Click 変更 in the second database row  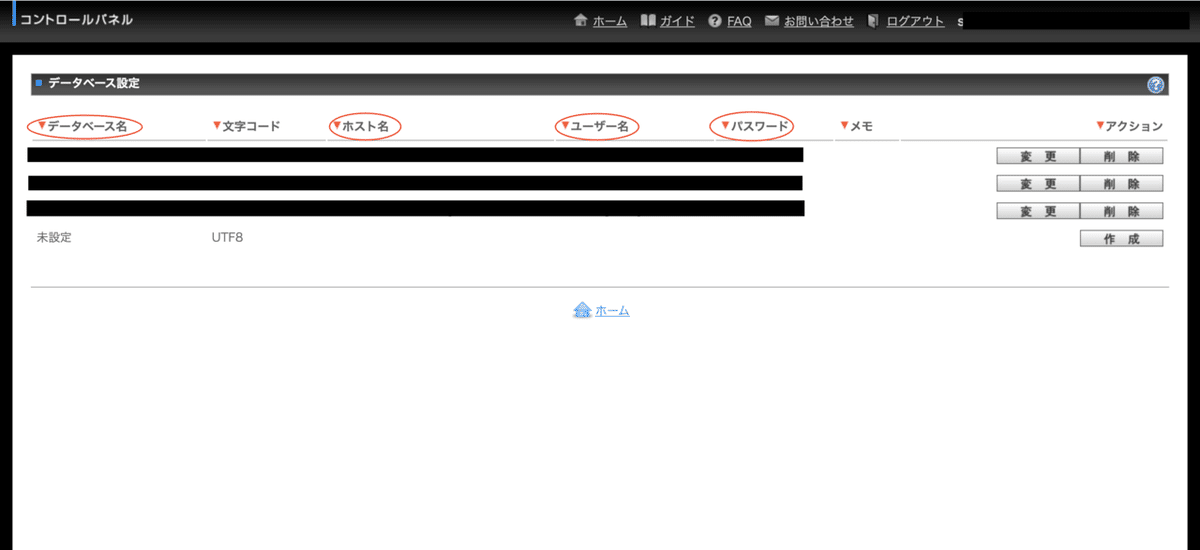click(x=1038, y=184)
